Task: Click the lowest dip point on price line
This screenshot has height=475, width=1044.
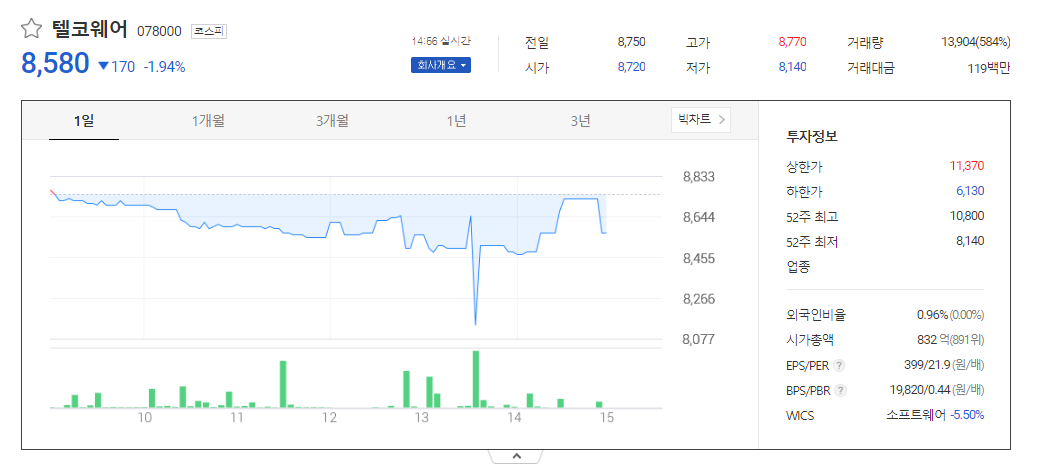Action: [x=475, y=324]
